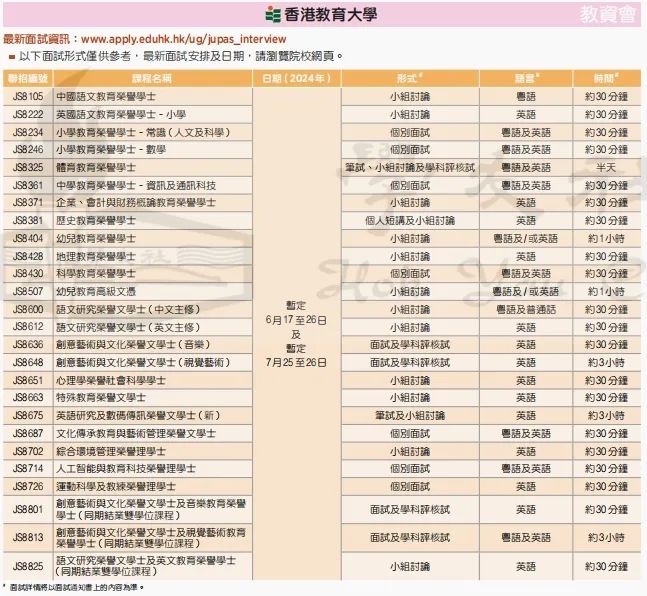
Task: Select code JS8636
Action: click(x=28, y=345)
